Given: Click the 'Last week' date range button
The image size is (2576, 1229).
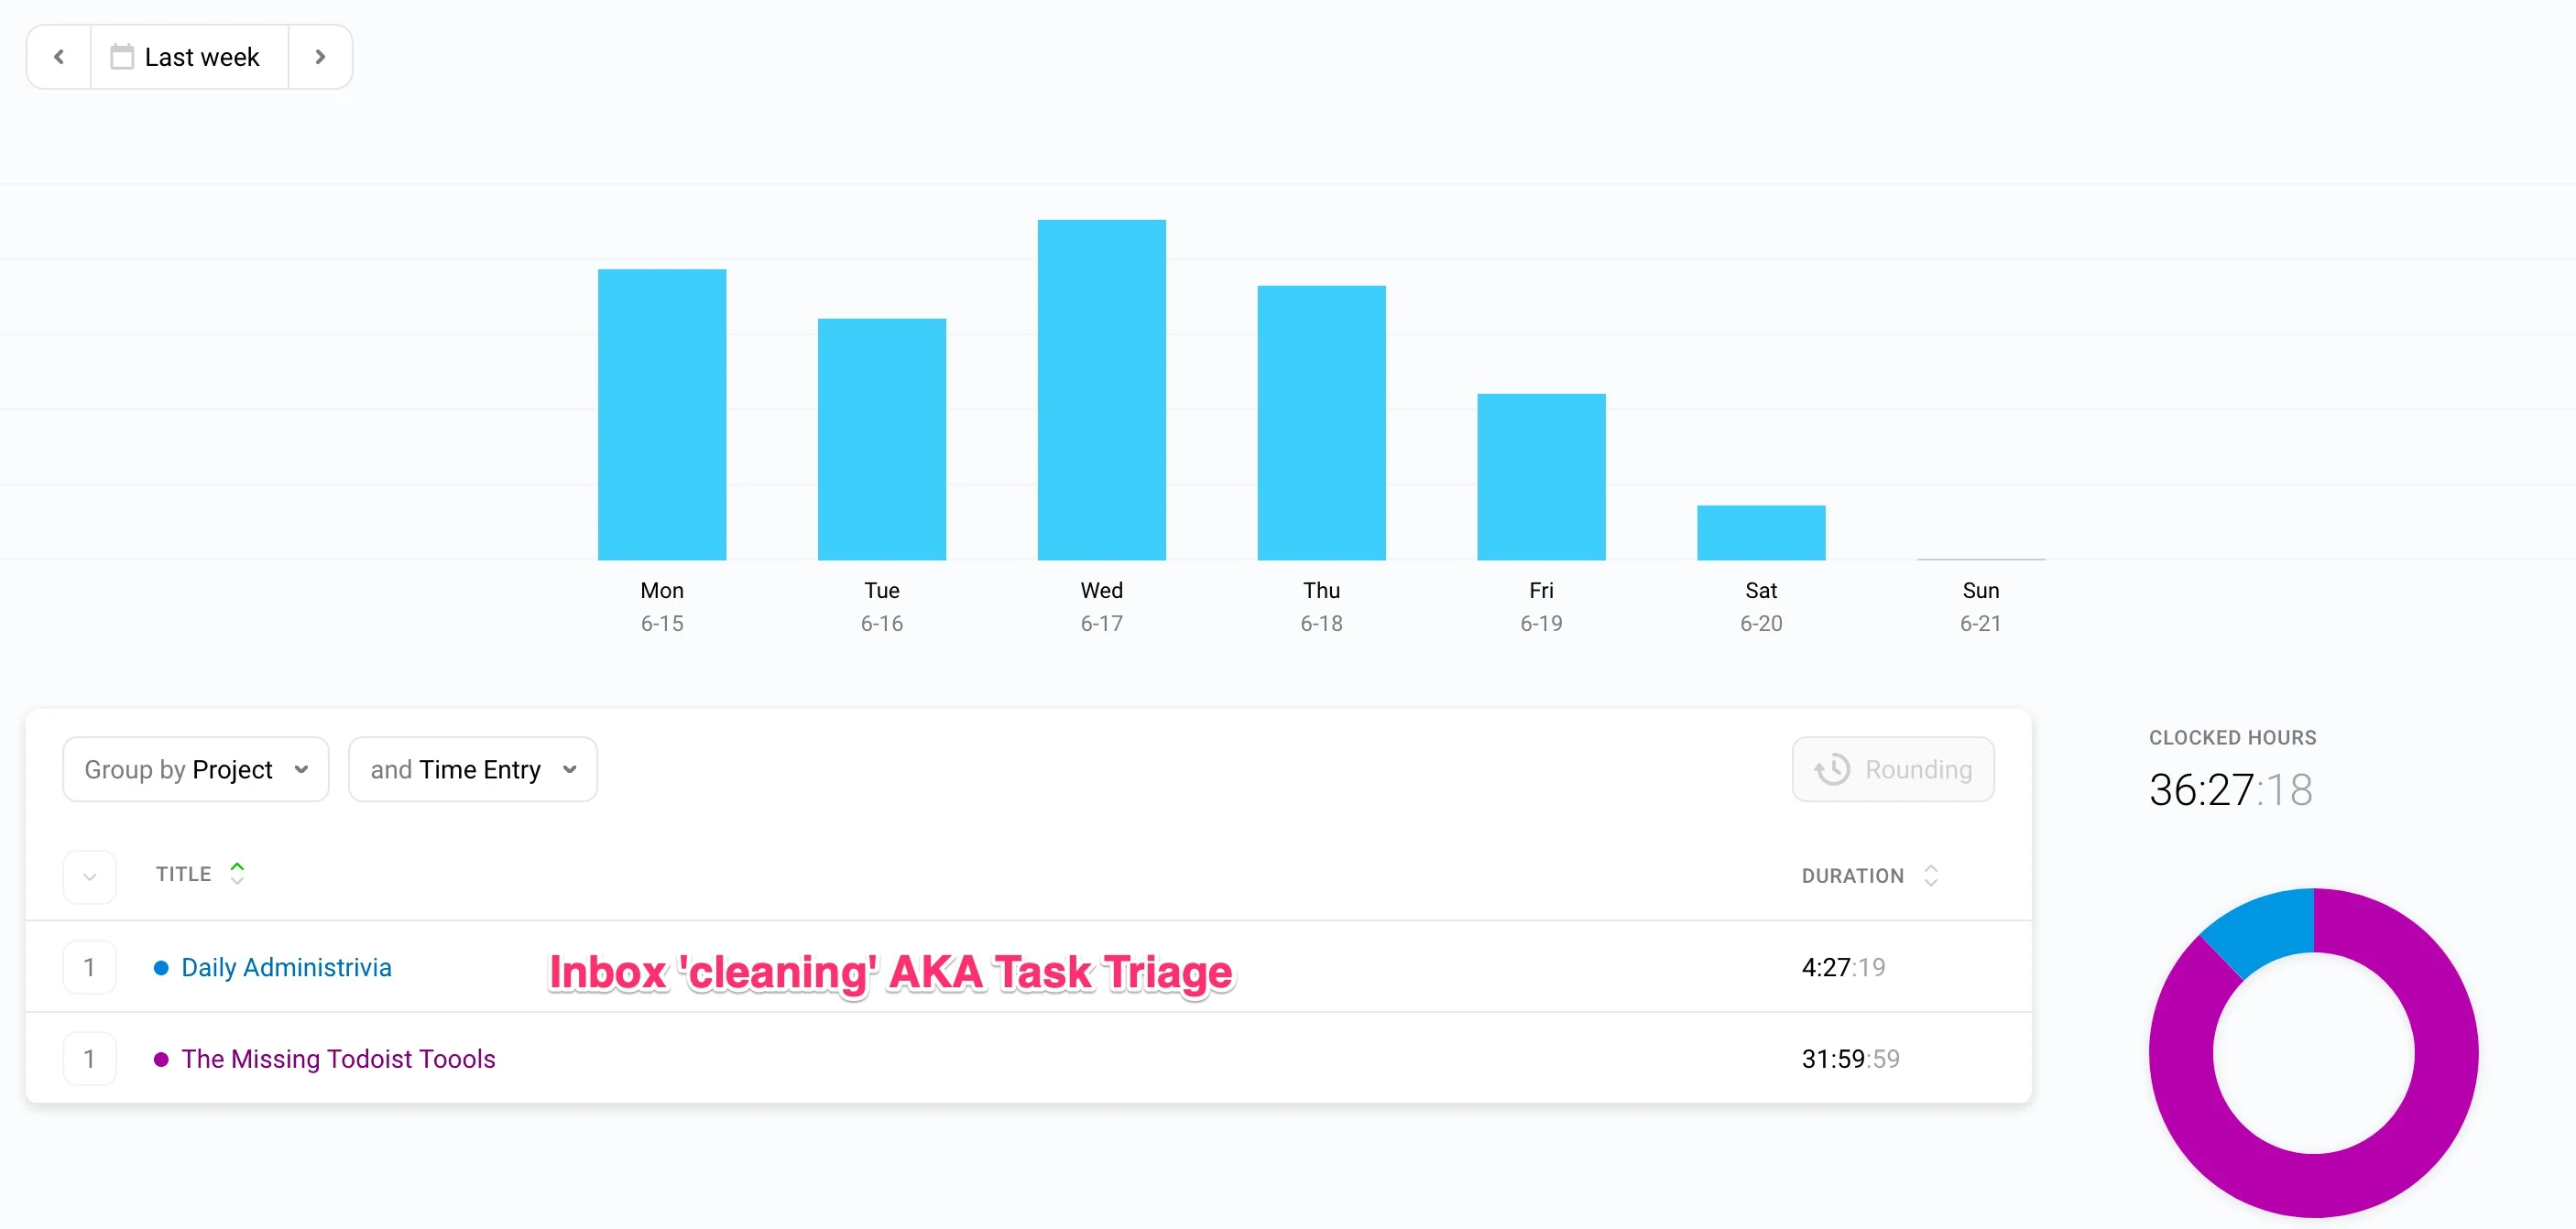Looking at the screenshot, I should [x=189, y=56].
